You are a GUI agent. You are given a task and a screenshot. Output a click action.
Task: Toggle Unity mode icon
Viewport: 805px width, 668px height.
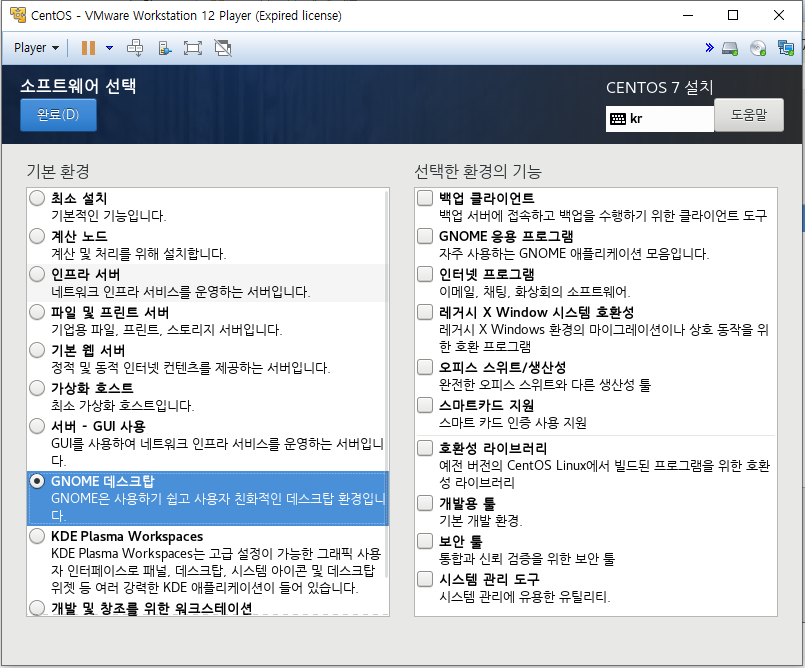tap(223, 48)
